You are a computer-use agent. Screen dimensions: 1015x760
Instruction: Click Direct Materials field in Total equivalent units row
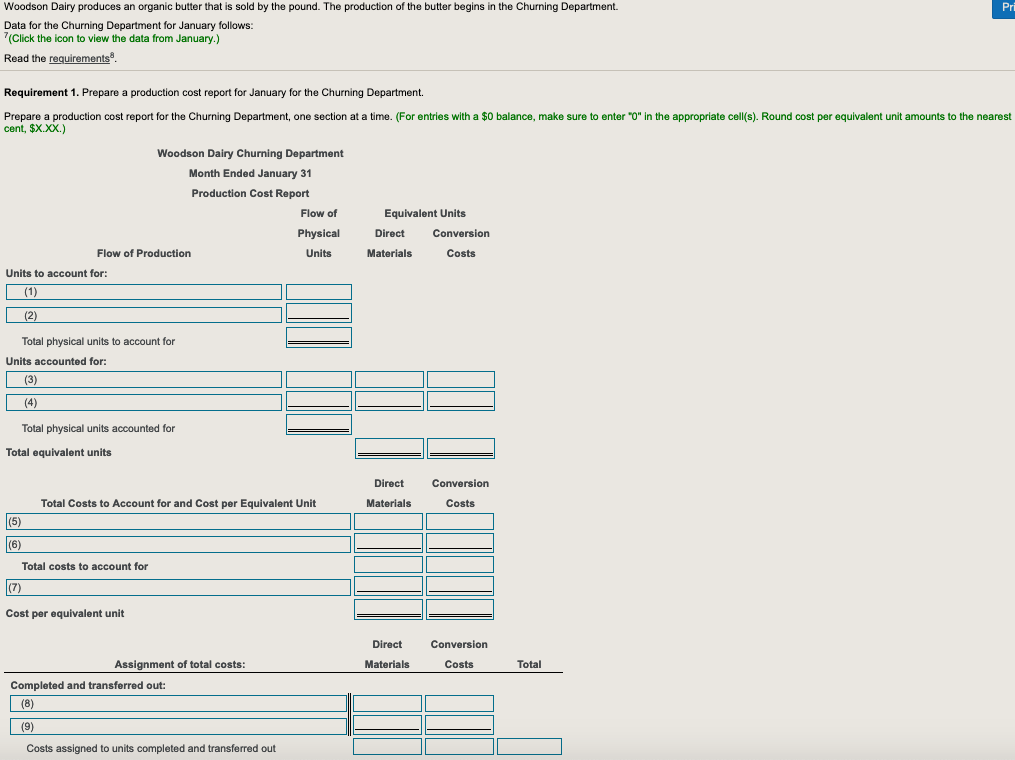[x=389, y=448]
